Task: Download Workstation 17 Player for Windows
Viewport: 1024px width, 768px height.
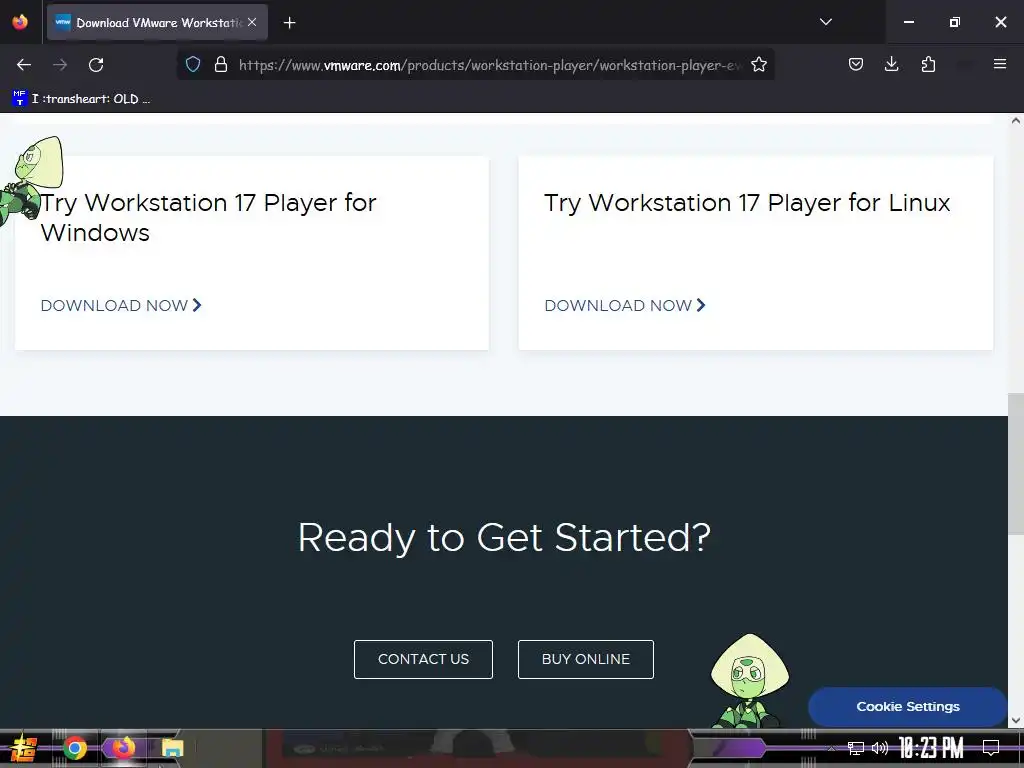Action: pos(121,306)
